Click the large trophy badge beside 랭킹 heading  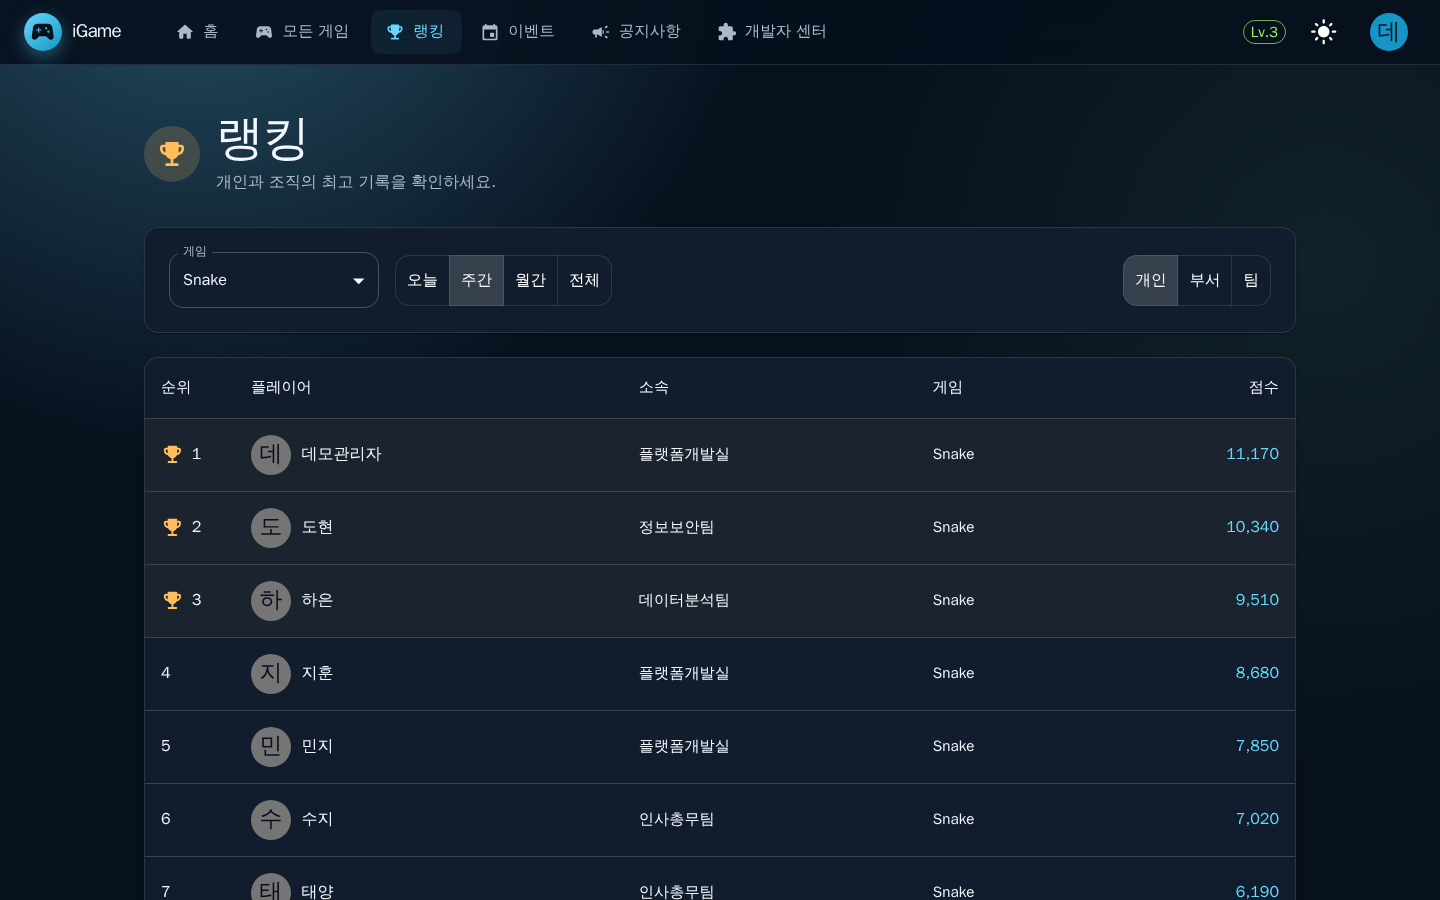coord(172,154)
